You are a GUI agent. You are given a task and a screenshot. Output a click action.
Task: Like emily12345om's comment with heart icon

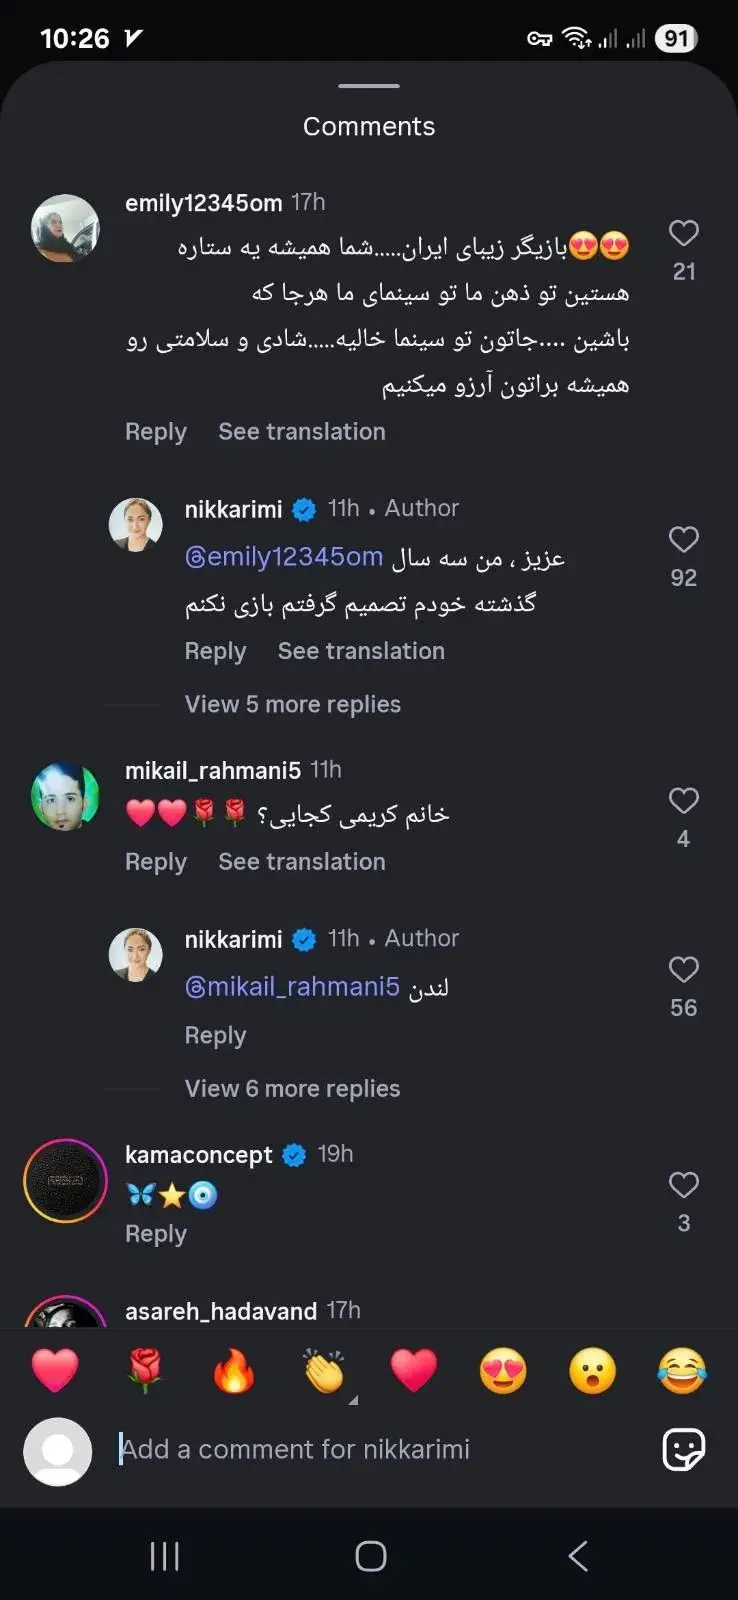click(x=683, y=233)
